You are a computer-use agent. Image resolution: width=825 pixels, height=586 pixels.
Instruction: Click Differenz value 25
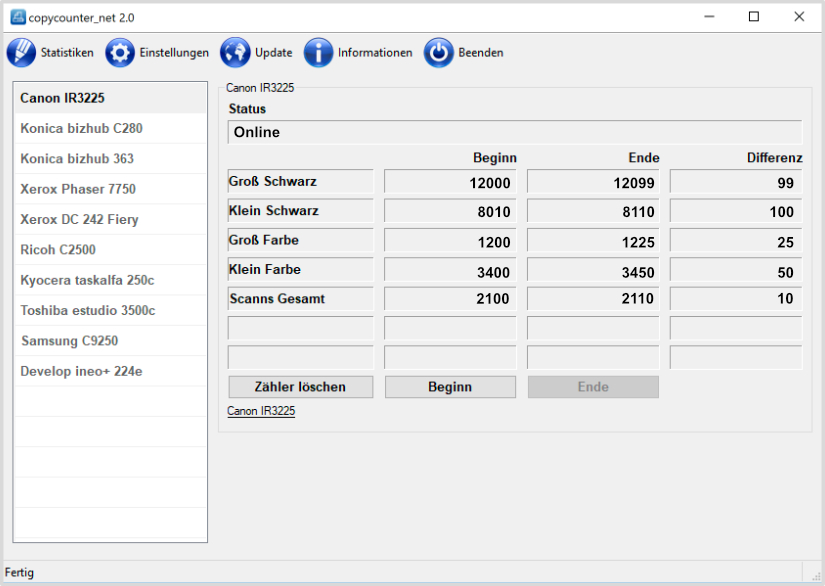tap(736, 241)
